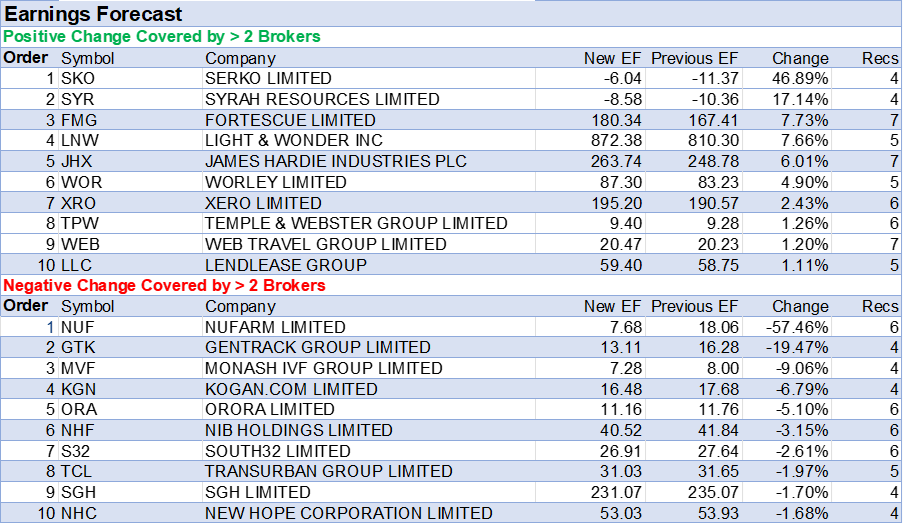Select the 167.41 Previous EF value
Screen dimensions: 903x524
pos(713,120)
